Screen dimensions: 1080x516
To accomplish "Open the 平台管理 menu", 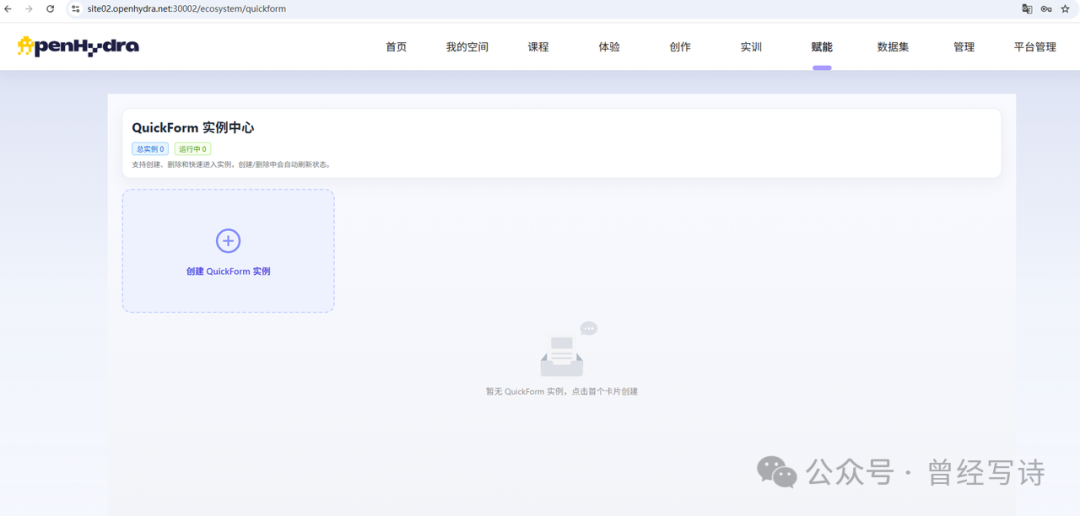I will point(1035,48).
